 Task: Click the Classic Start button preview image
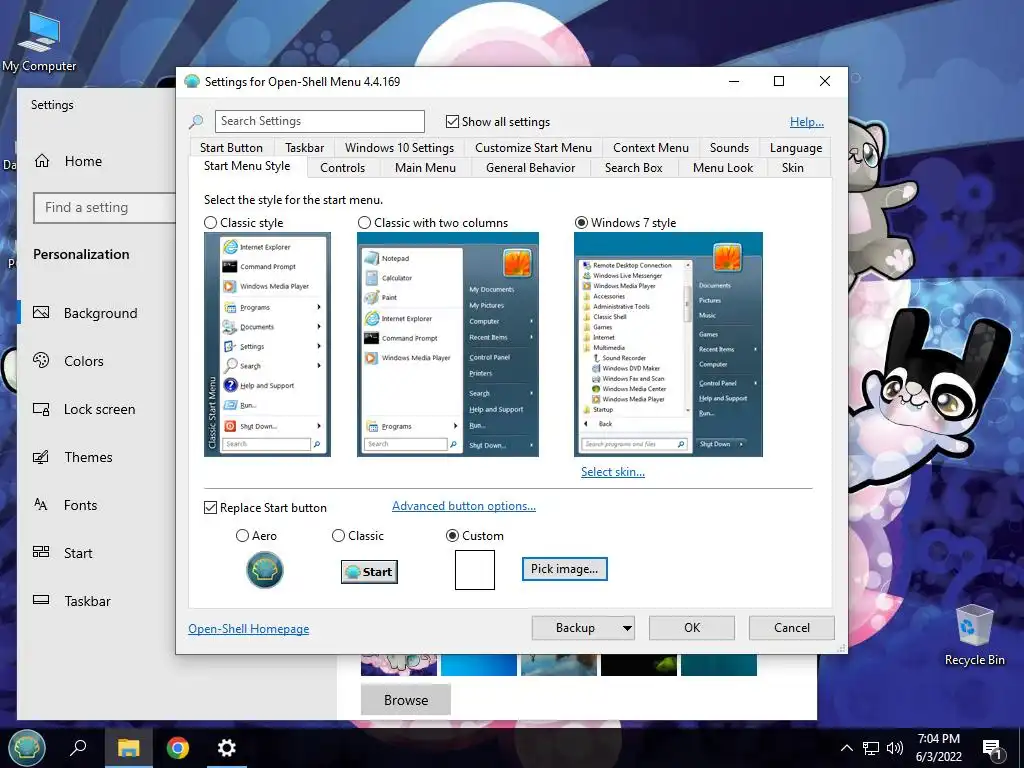click(x=370, y=571)
